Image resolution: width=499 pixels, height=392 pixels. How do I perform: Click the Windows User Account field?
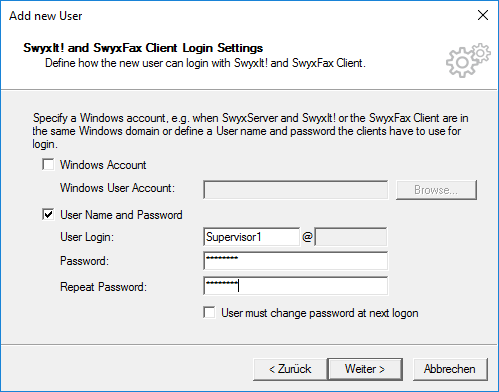(x=296, y=190)
